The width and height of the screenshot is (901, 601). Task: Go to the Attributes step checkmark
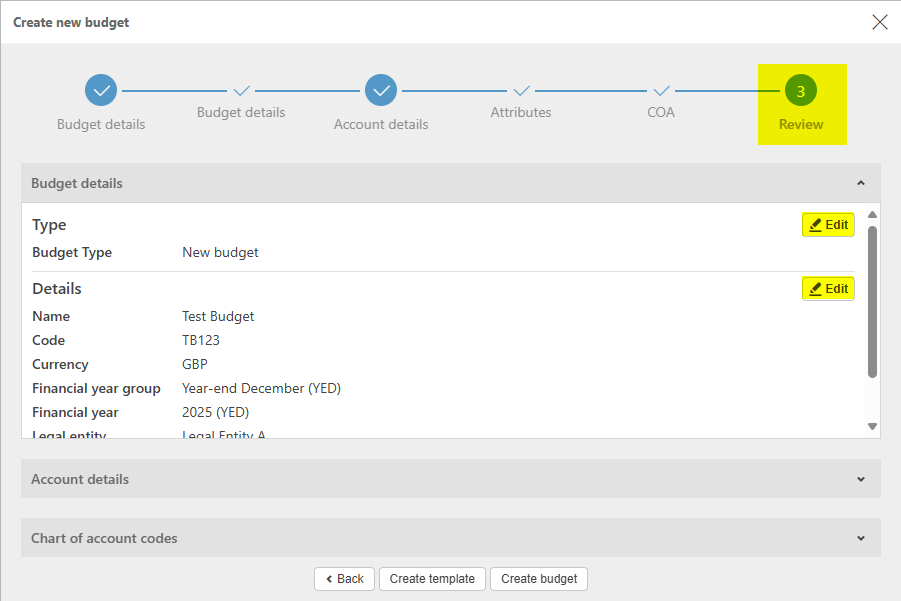tap(521, 91)
